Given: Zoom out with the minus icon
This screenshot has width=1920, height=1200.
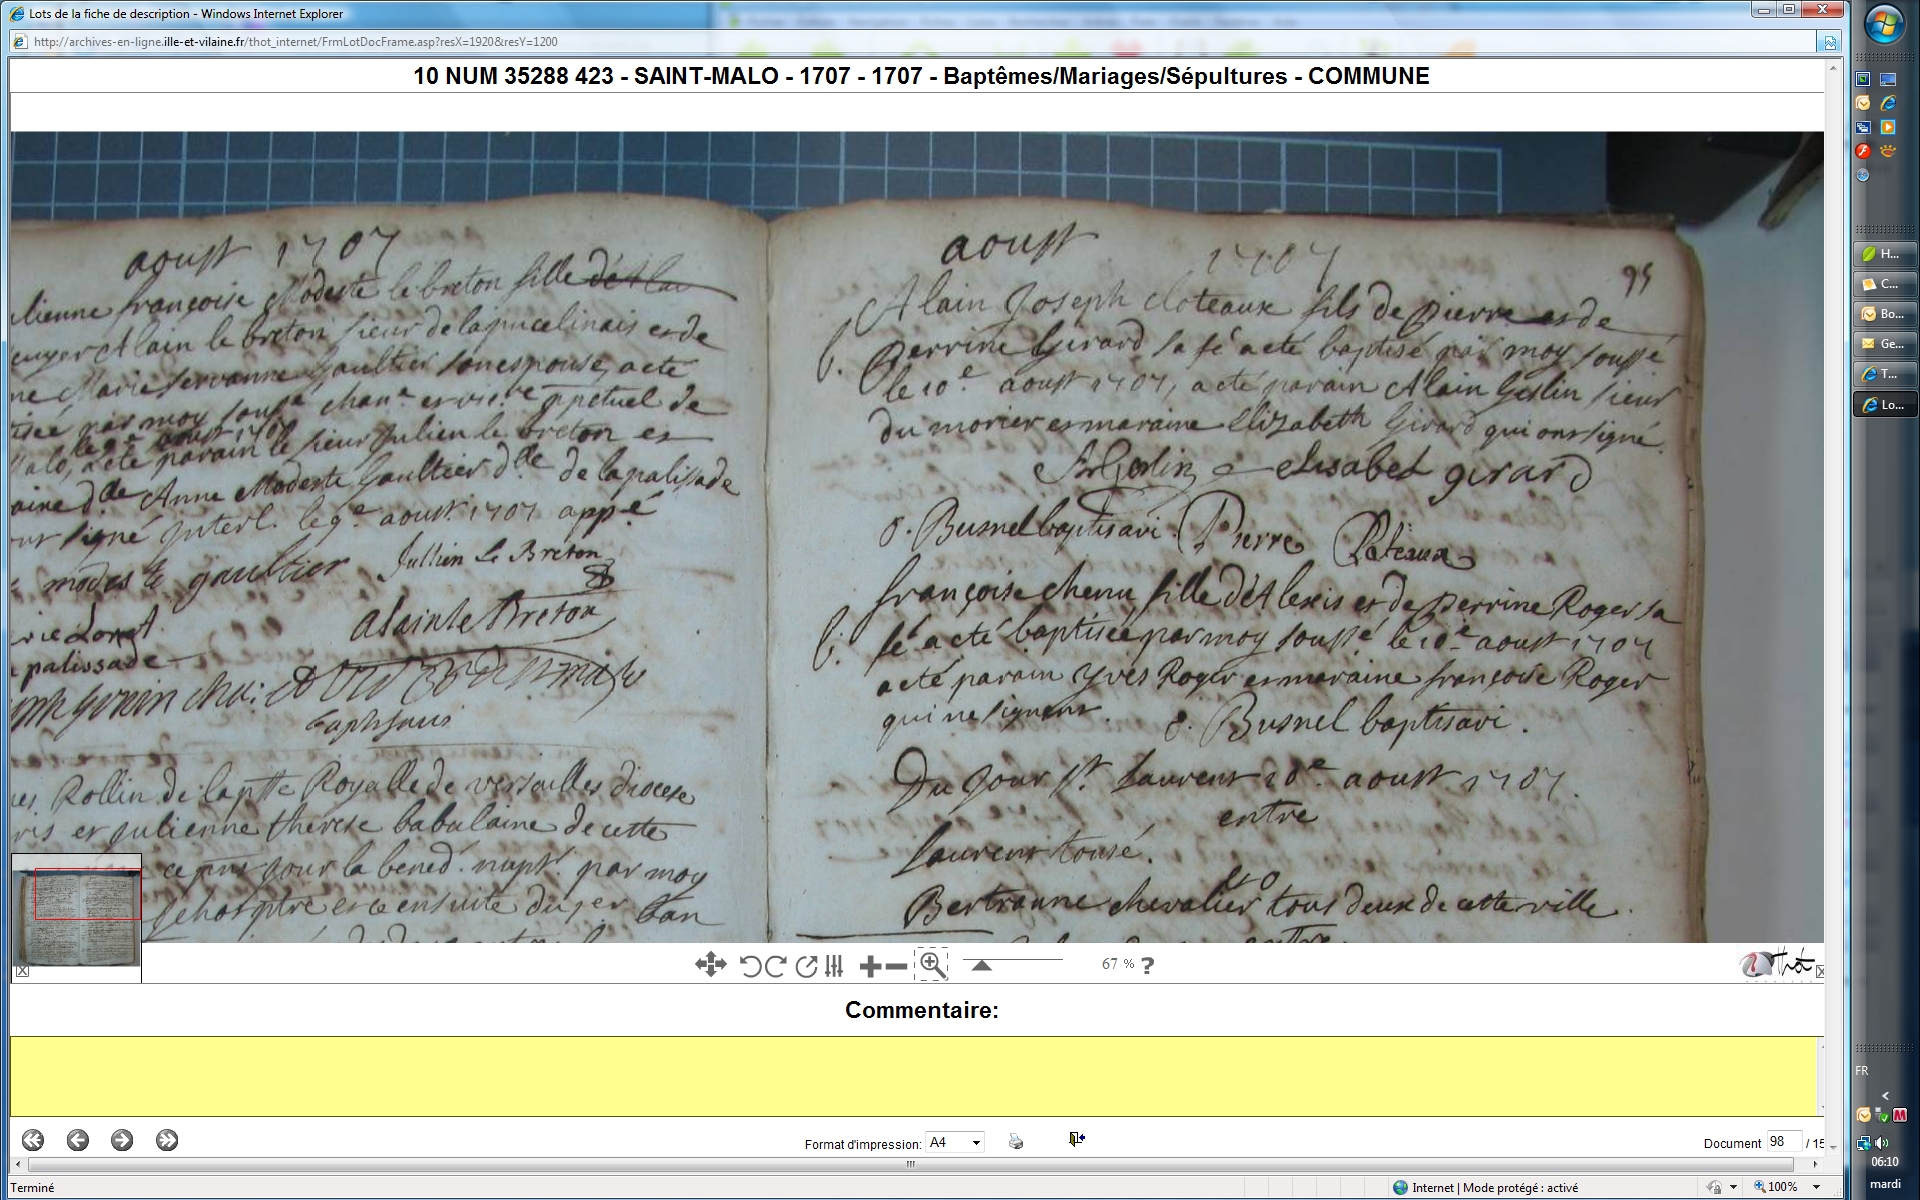Looking at the screenshot, I should tap(897, 966).
